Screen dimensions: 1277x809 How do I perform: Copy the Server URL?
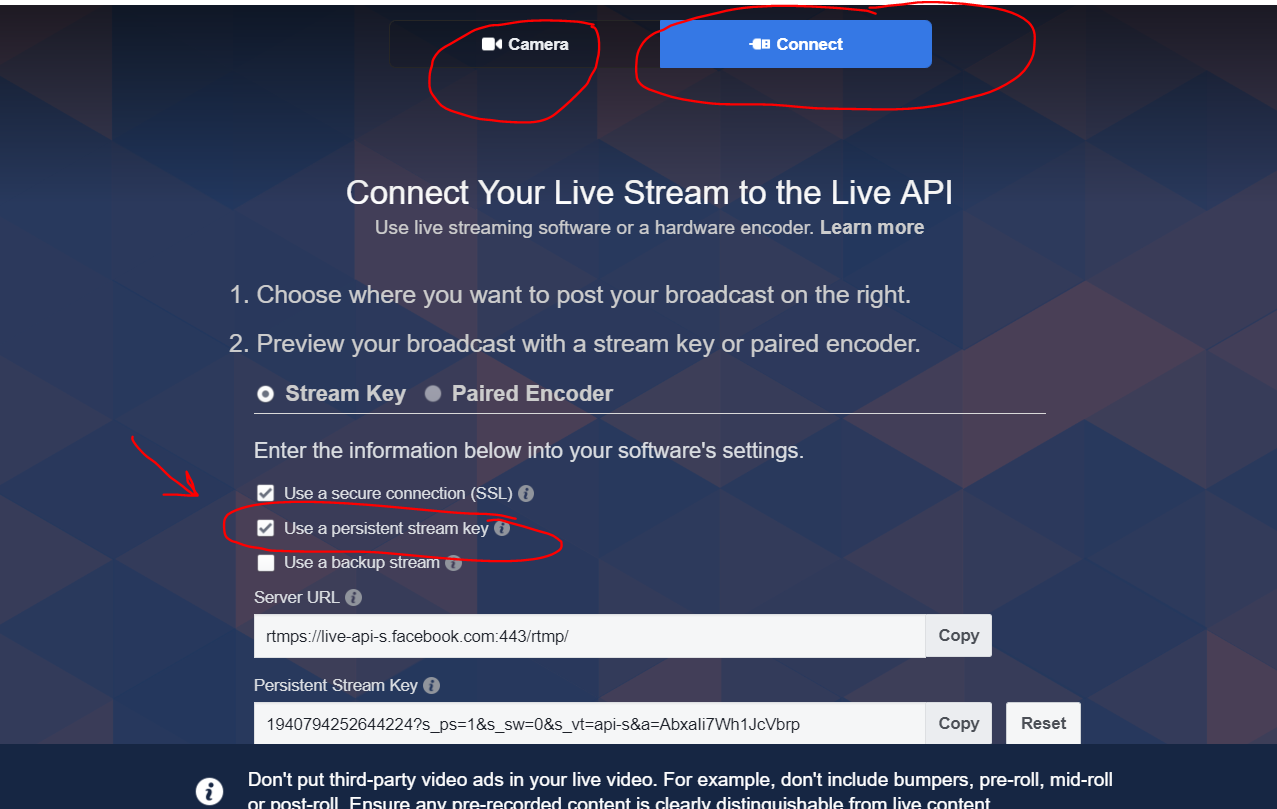point(958,636)
